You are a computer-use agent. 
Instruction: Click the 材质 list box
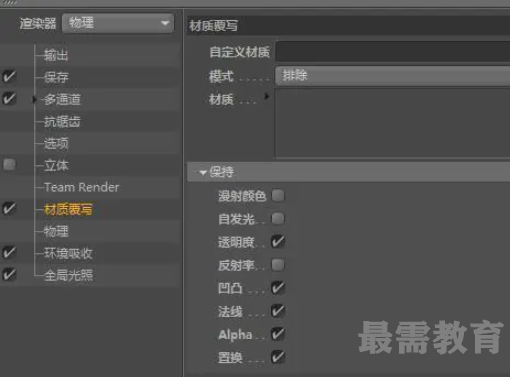[392, 123]
